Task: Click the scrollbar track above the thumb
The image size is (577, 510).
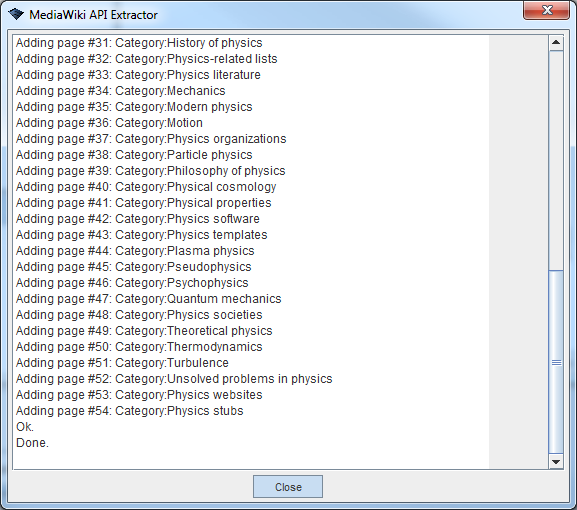Action: 556,160
